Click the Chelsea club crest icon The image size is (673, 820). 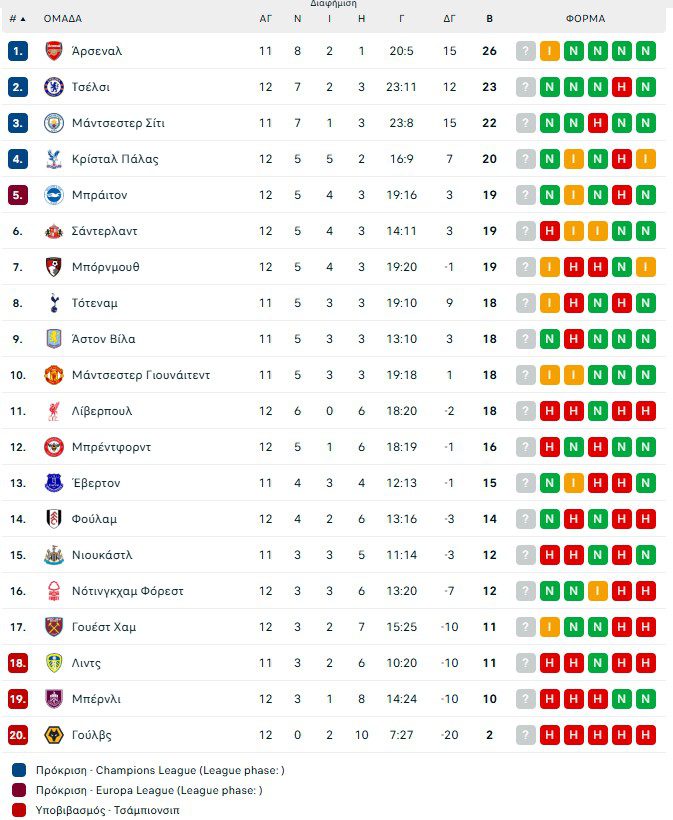click(x=54, y=87)
